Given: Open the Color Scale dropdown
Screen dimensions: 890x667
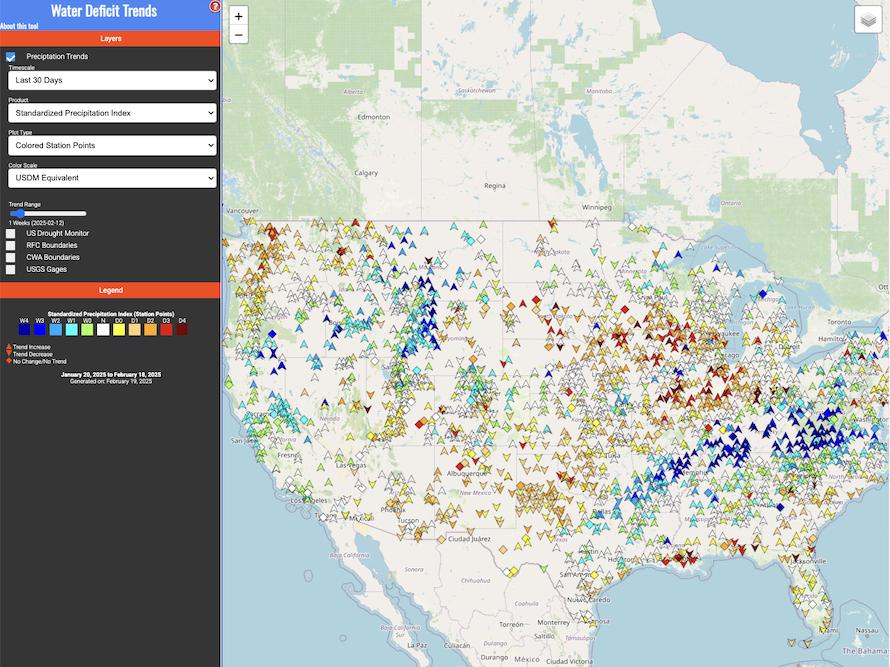Looking at the screenshot, I should (x=112, y=177).
